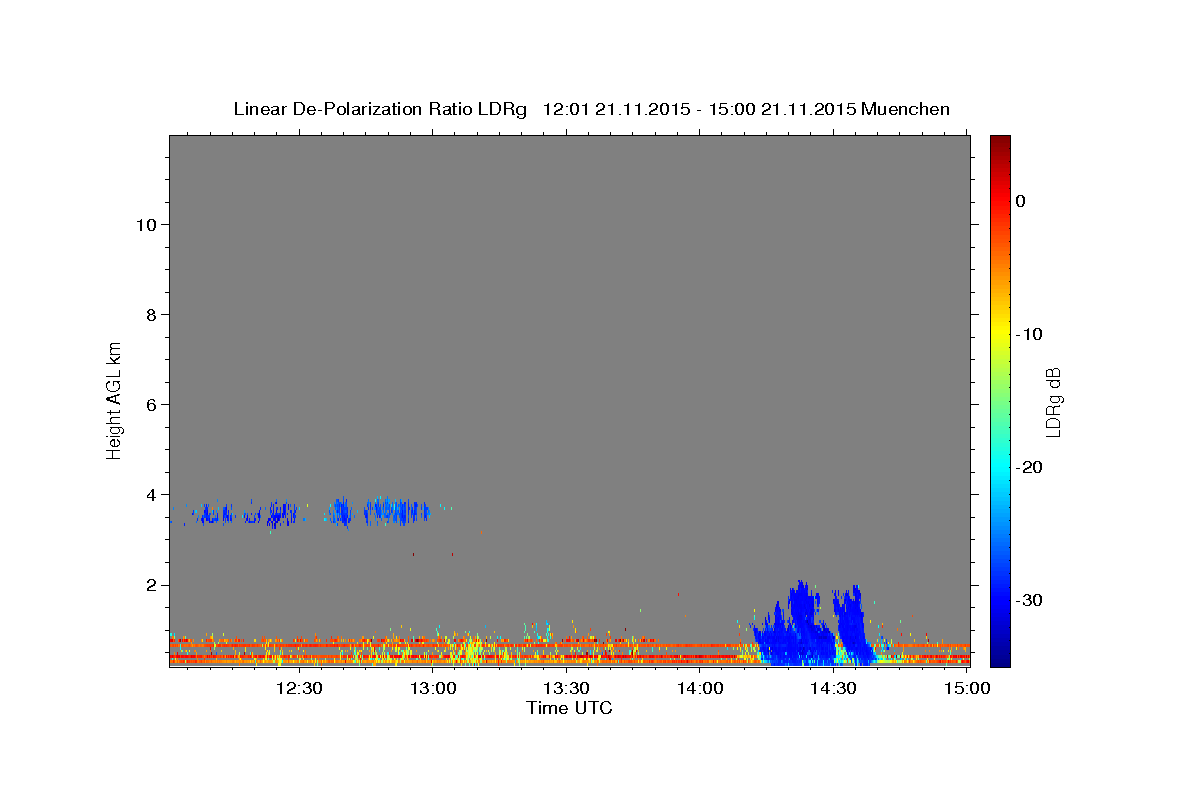1200x800 pixels.
Task: Click the dark red top of the colorbar
Action: pos(1000,142)
